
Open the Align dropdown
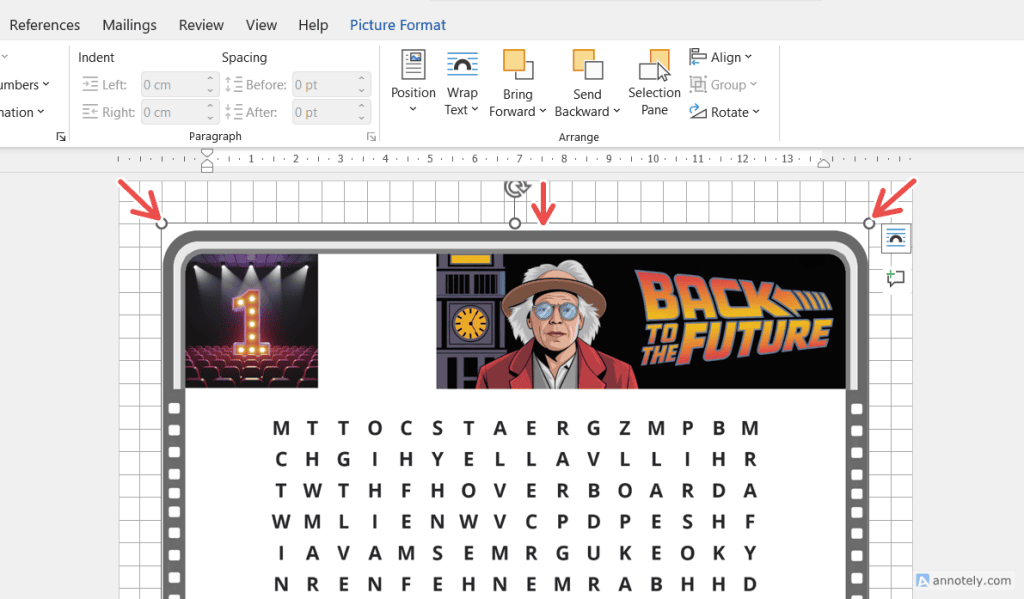[721, 57]
